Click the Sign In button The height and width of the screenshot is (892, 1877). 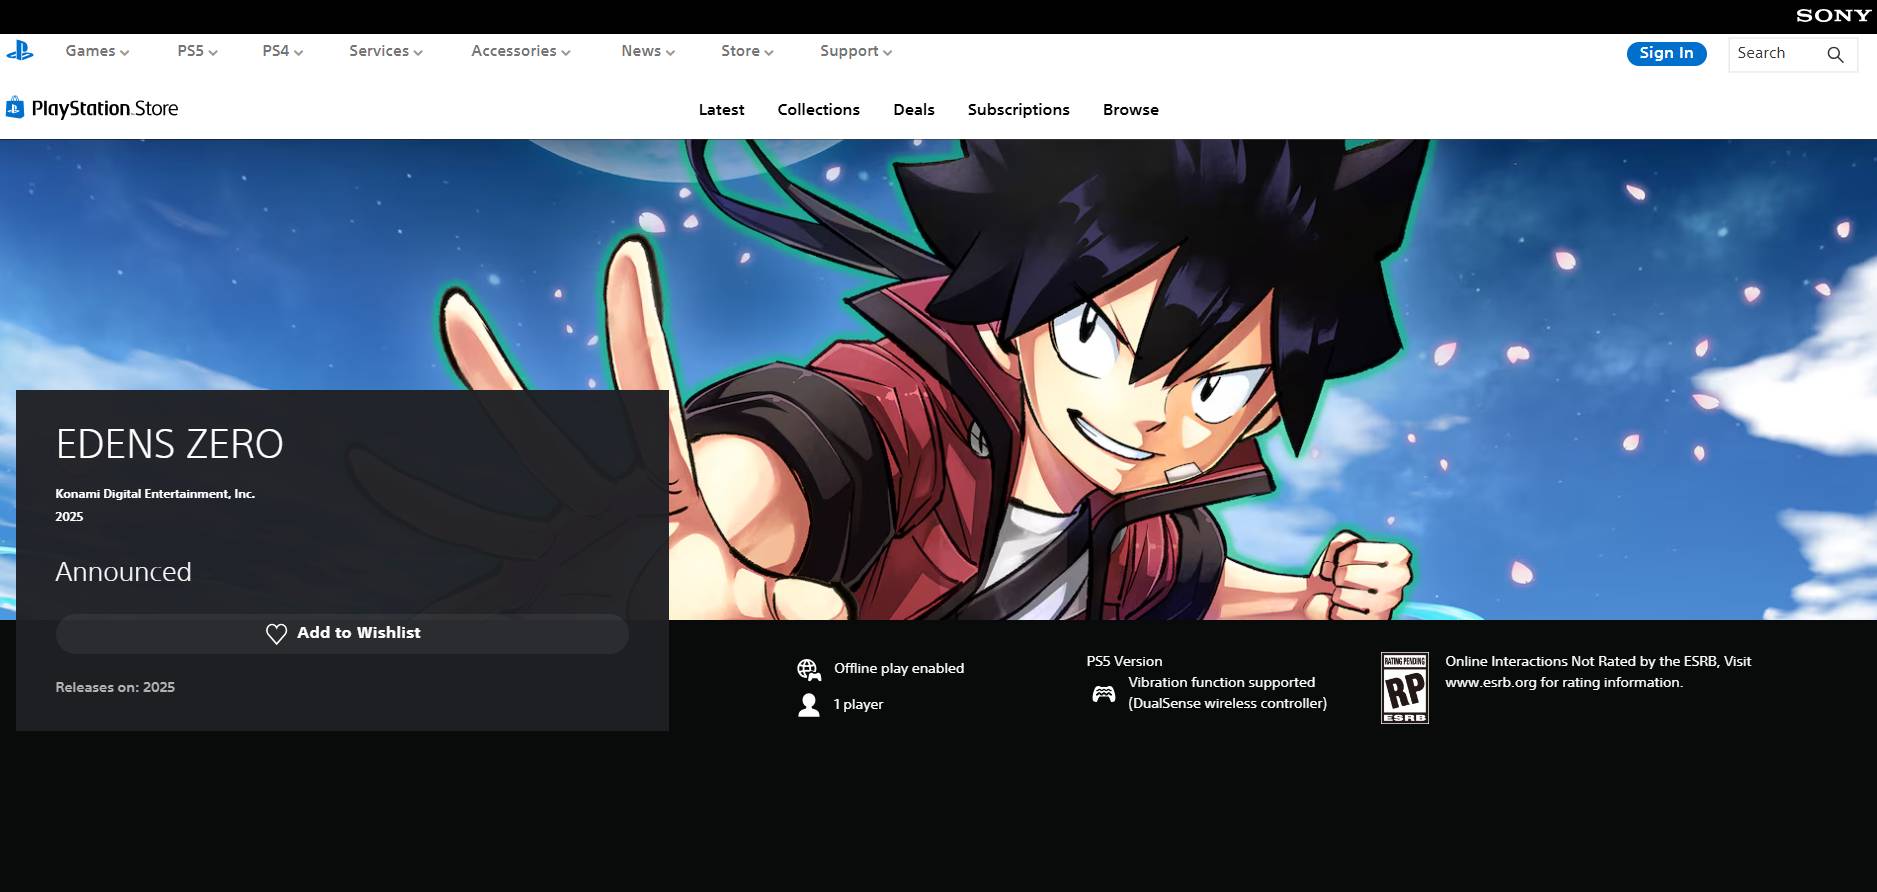coord(1666,53)
